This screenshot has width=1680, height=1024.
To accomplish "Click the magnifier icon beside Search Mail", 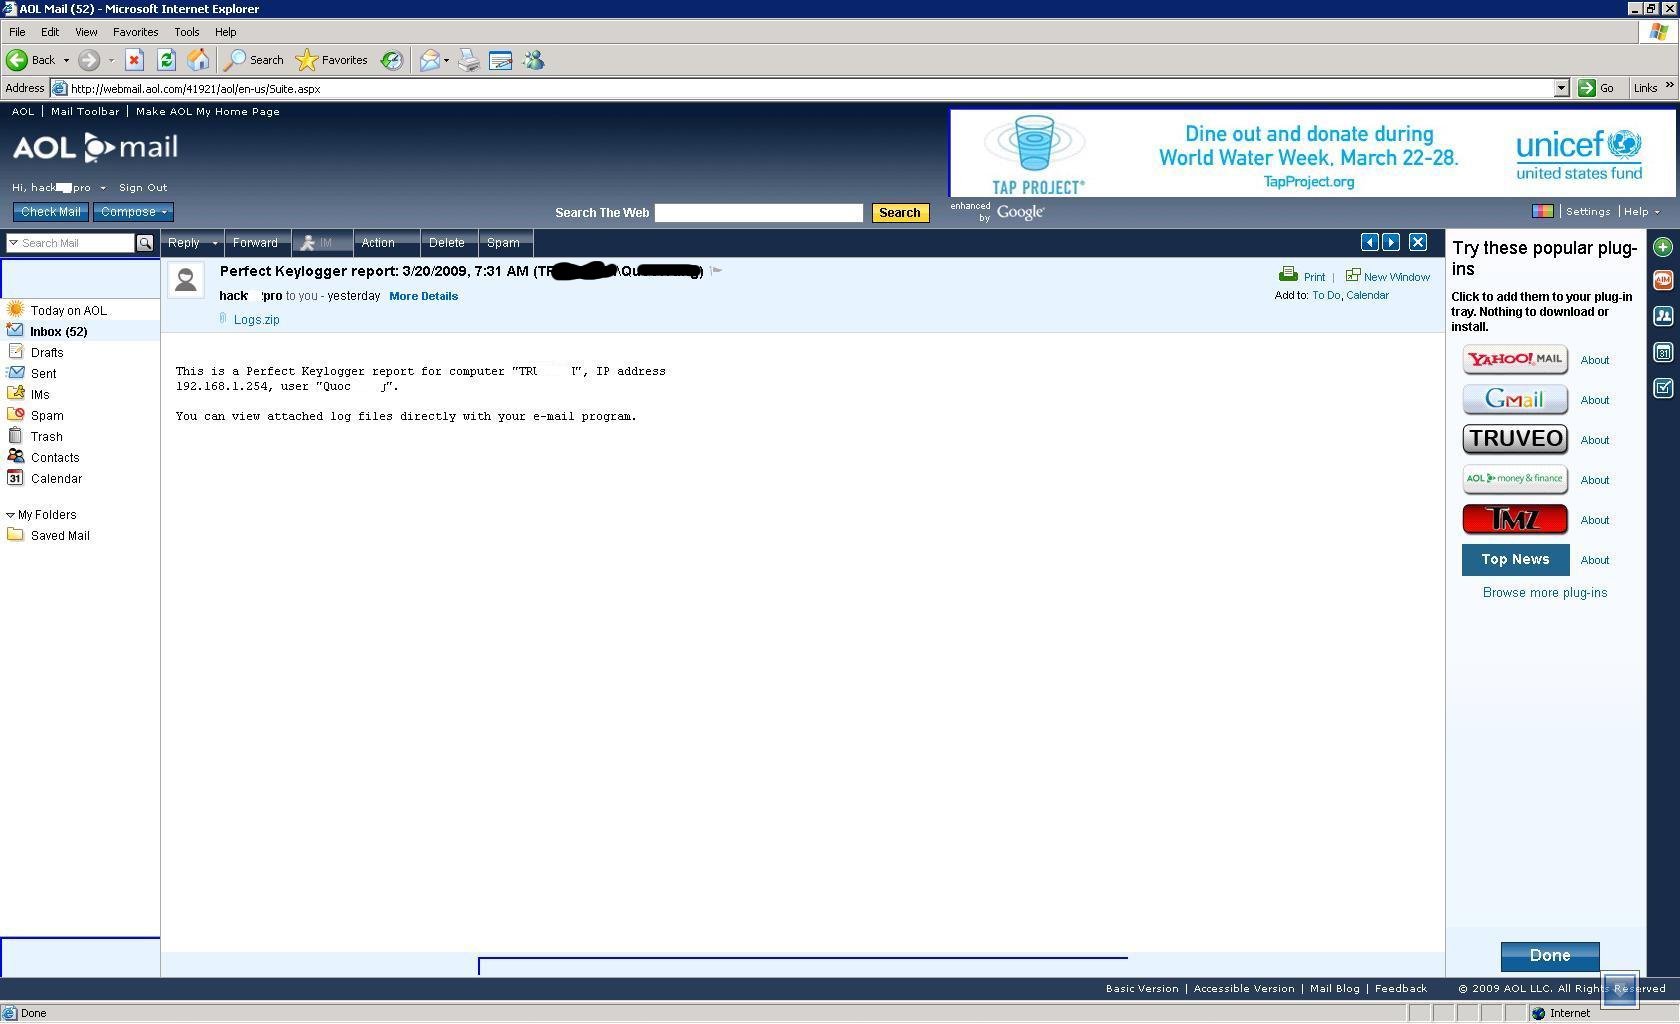I will (x=145, y=243).
